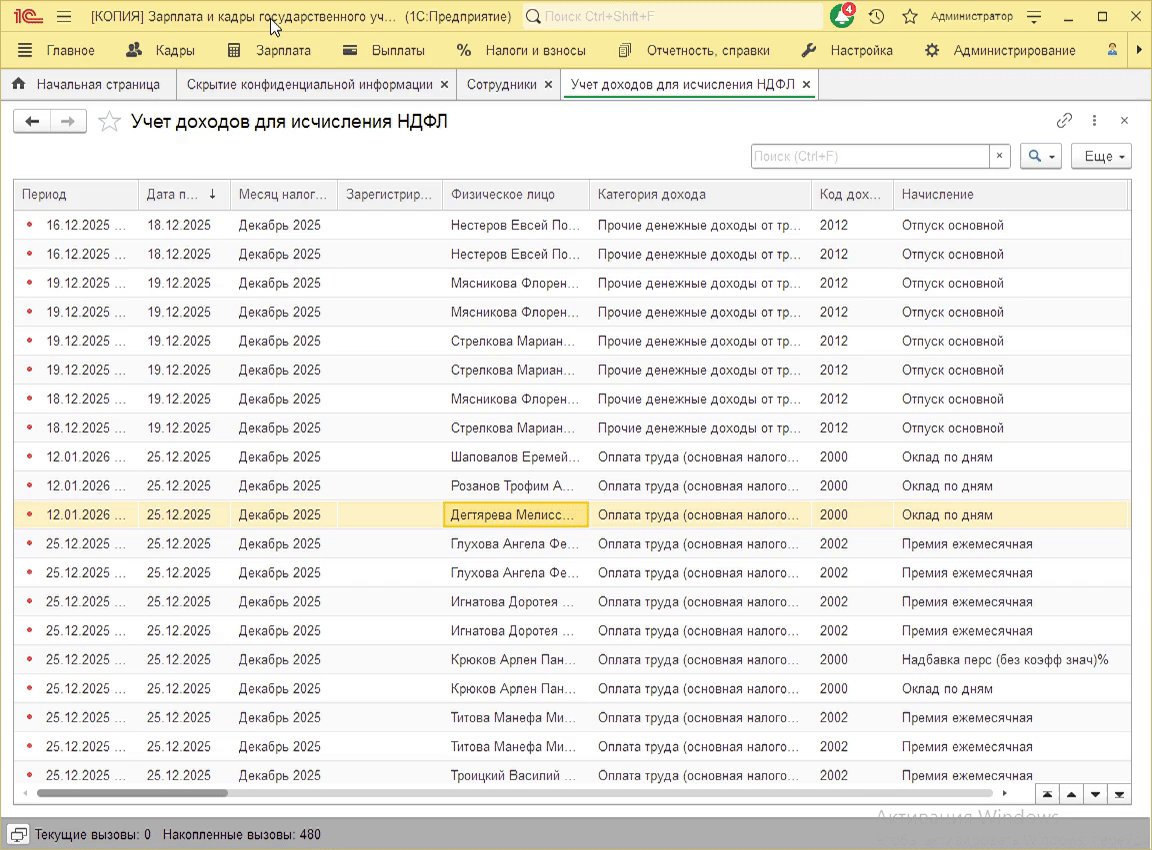Sort by the Период column header

click(x=76, y=195)
